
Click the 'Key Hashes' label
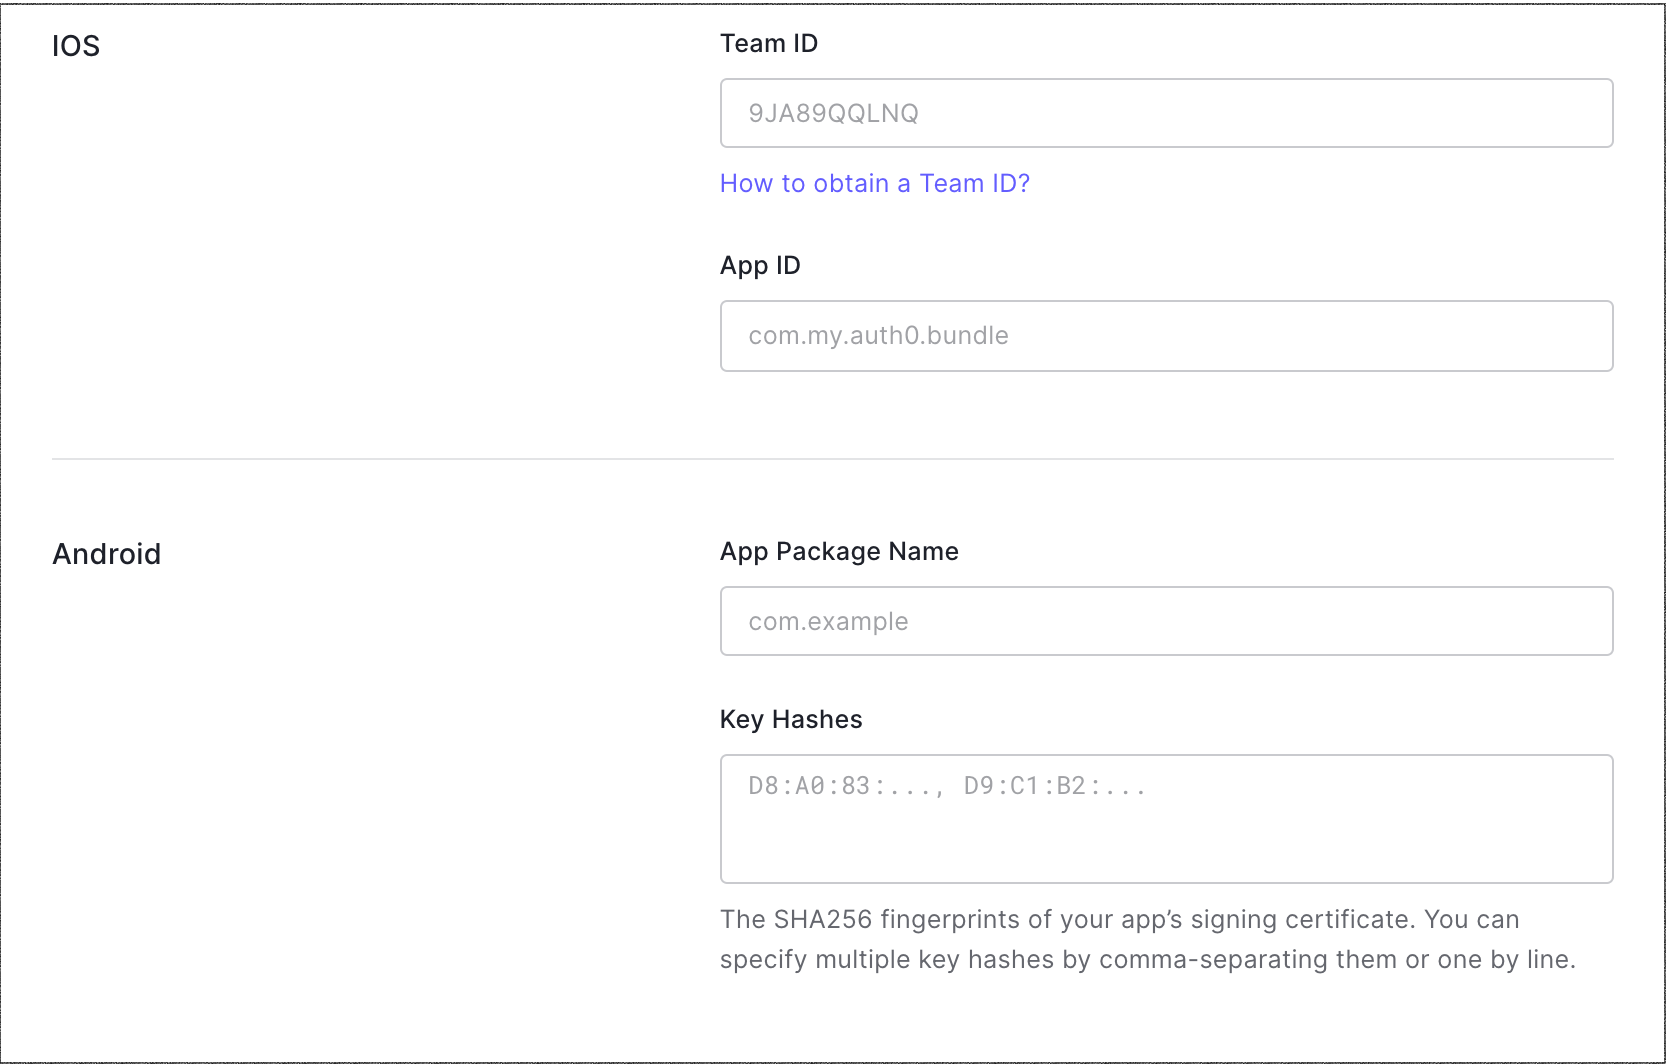click(x=790, y=720)
